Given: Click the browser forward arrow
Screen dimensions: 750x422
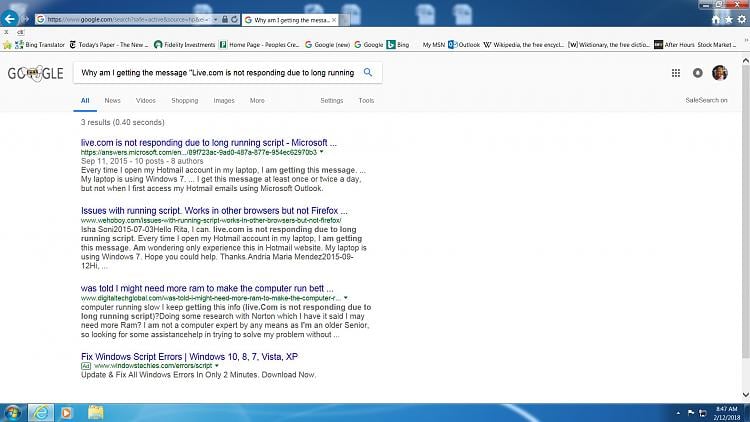Looking at the screenshot, I should 26,19.
